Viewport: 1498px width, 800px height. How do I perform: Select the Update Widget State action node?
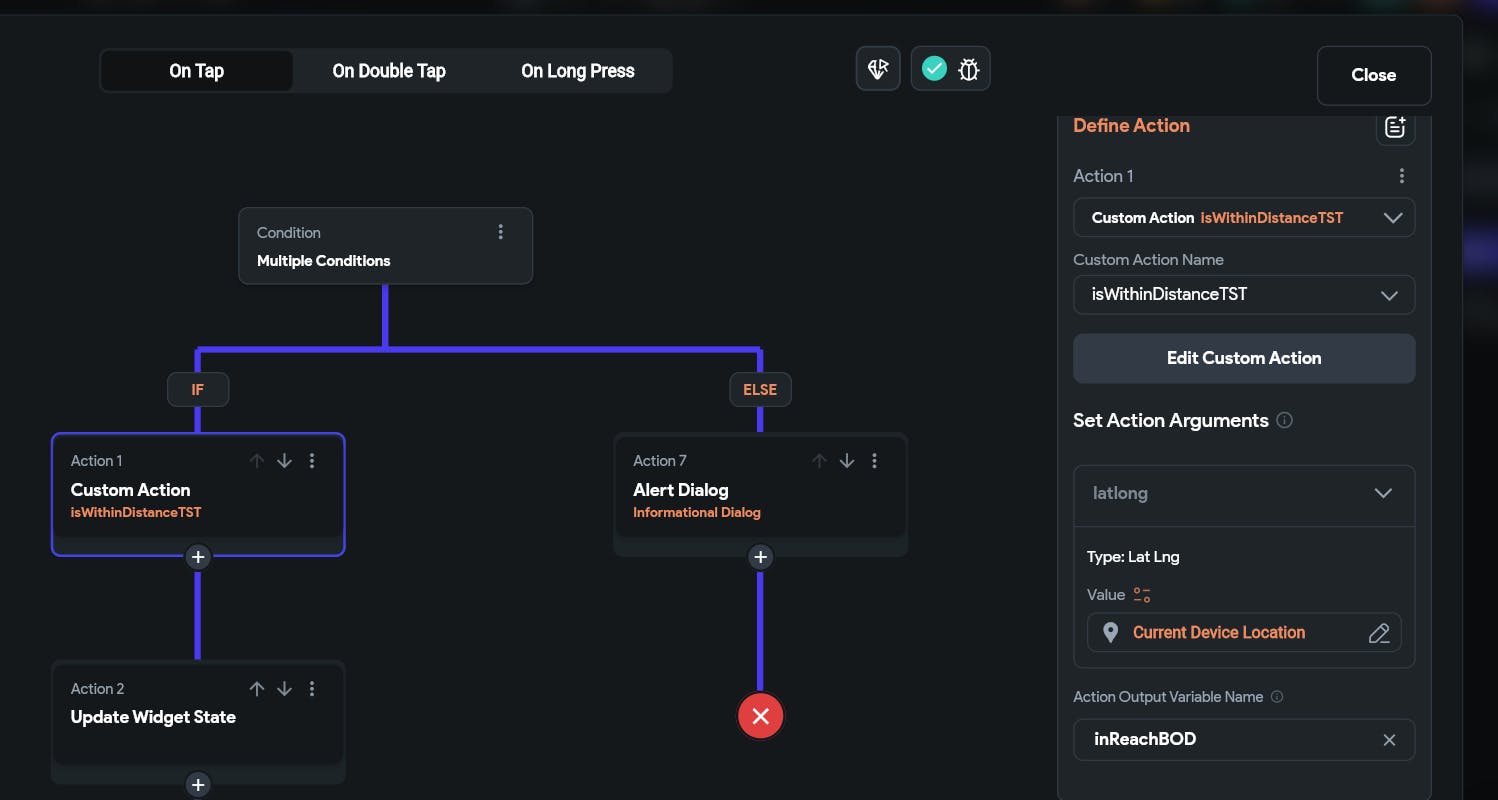153,717
